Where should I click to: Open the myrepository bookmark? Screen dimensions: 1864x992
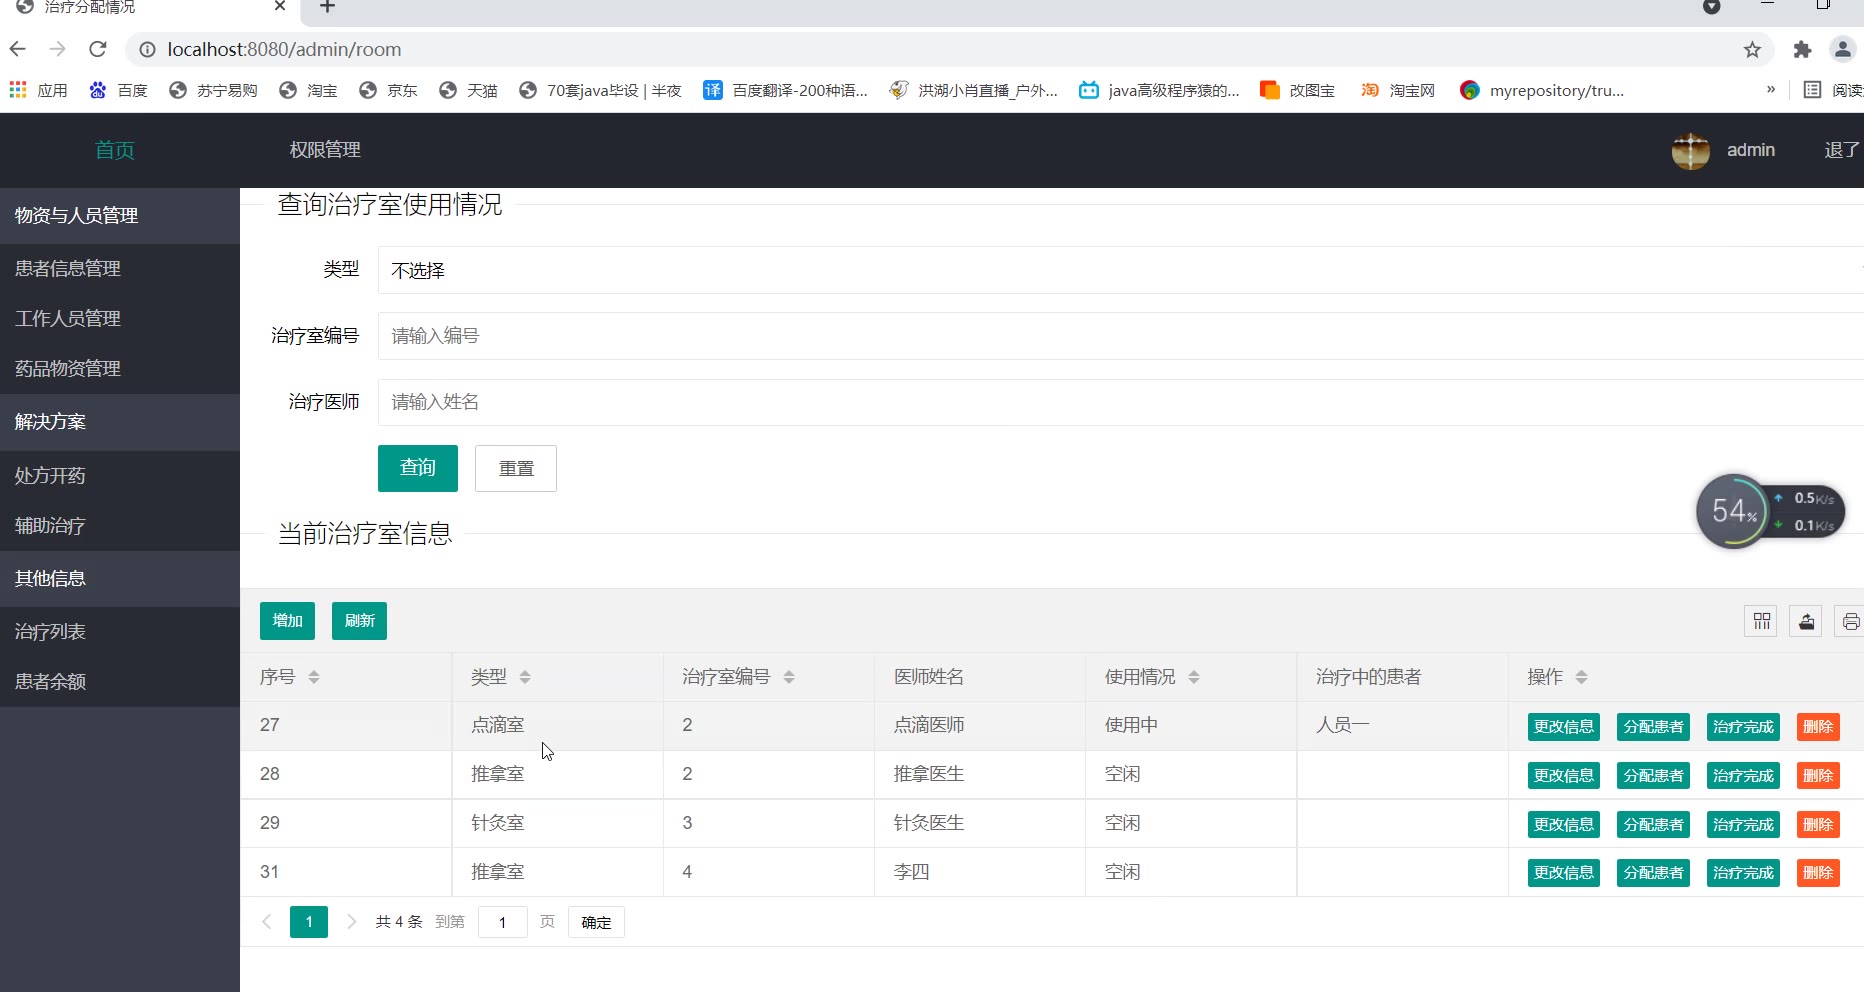click(1542, 90)
